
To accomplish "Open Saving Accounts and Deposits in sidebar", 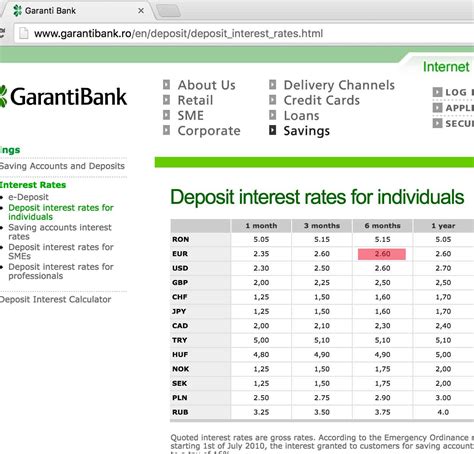I will [x=62, y=166].
